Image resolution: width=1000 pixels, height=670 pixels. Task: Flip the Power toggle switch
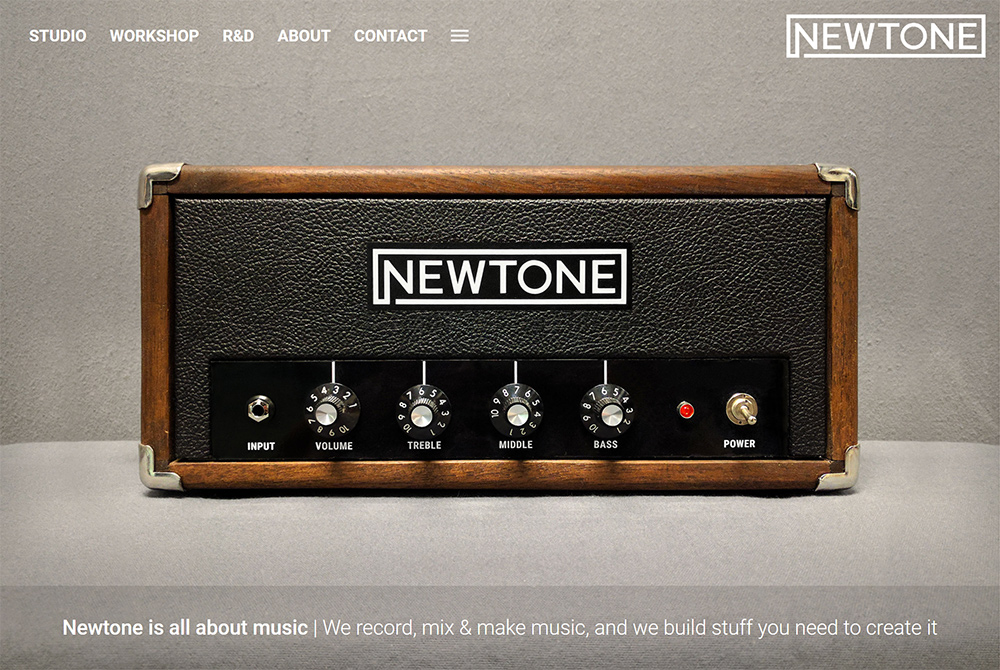tap(742, 408)
